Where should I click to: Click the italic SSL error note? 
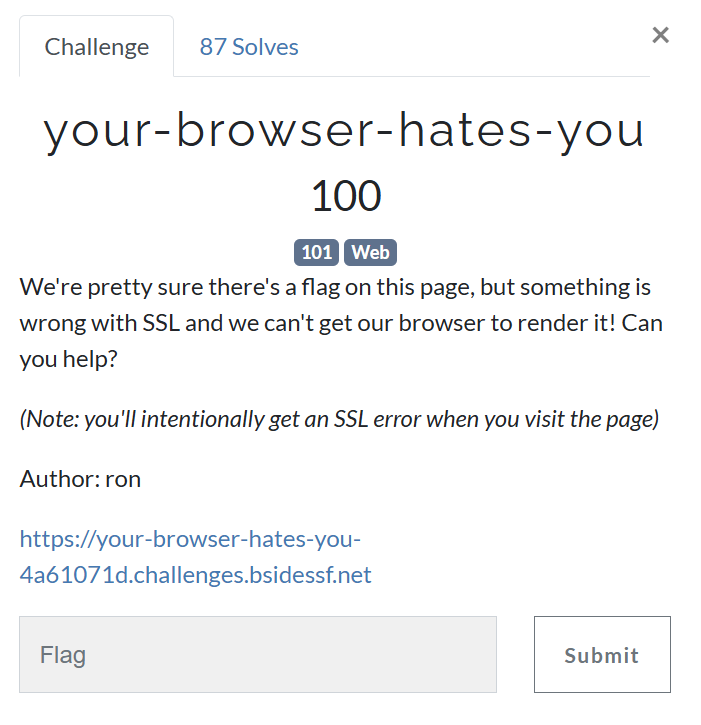click(339, 419)
